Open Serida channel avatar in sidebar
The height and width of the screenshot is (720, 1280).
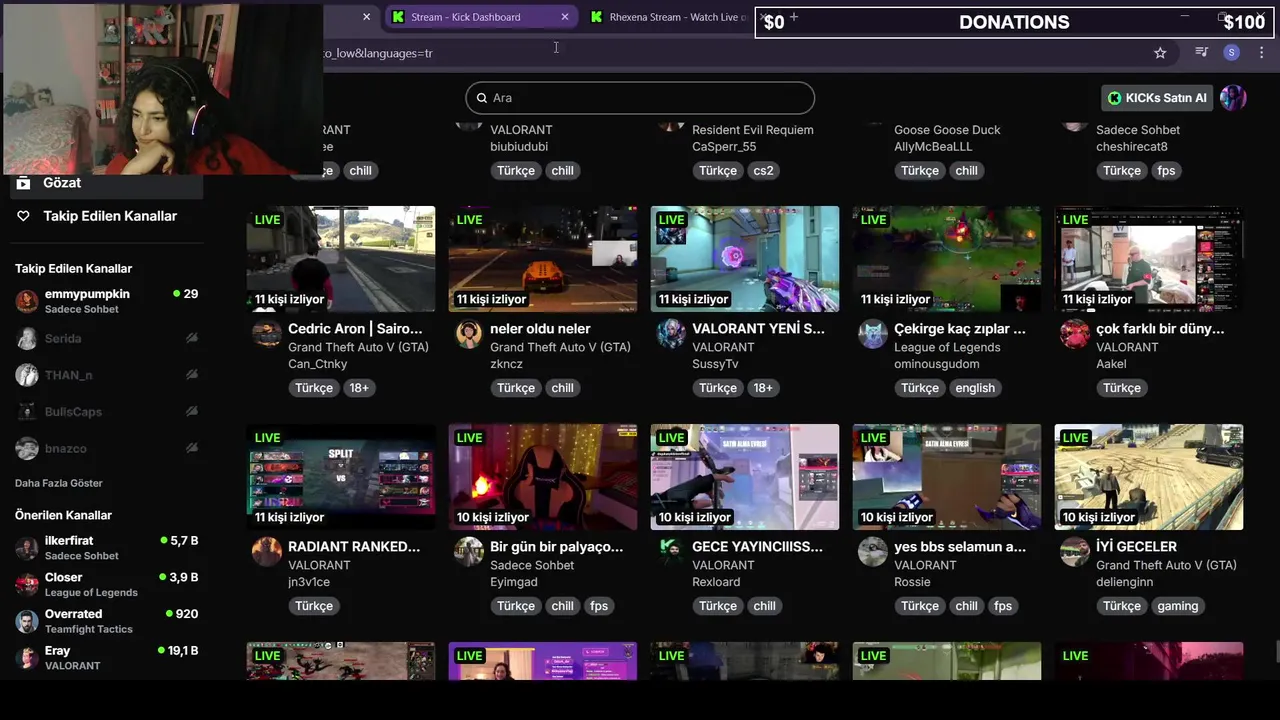27,339
